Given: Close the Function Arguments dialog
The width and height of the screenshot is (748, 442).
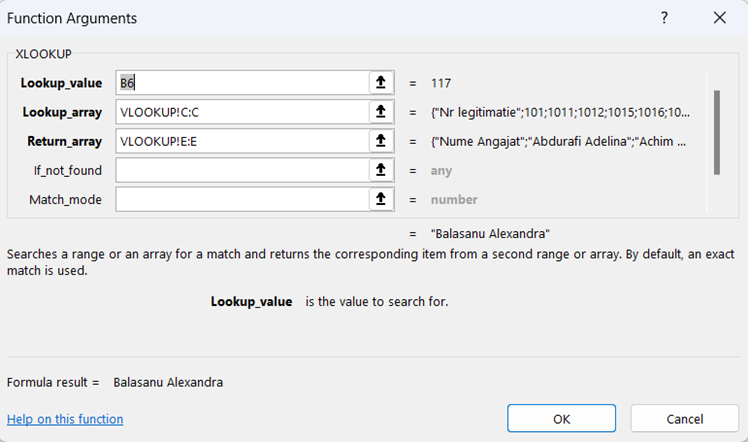Looking at the screenshot, I should click(719, 18).
